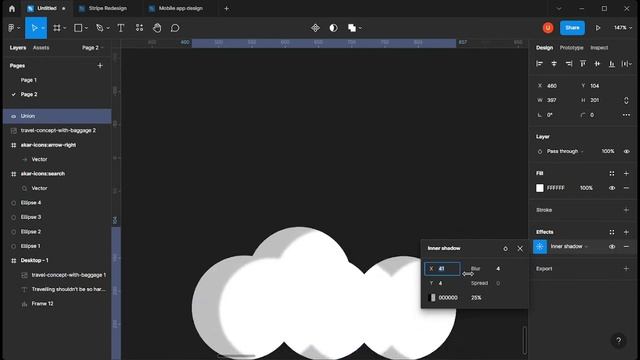Add a new page

coord(100,66)
